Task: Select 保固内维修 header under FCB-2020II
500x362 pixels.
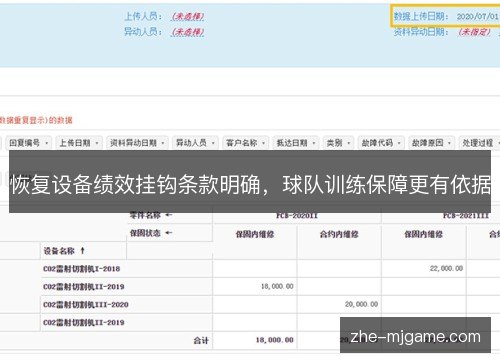Action: pos(255,234)
